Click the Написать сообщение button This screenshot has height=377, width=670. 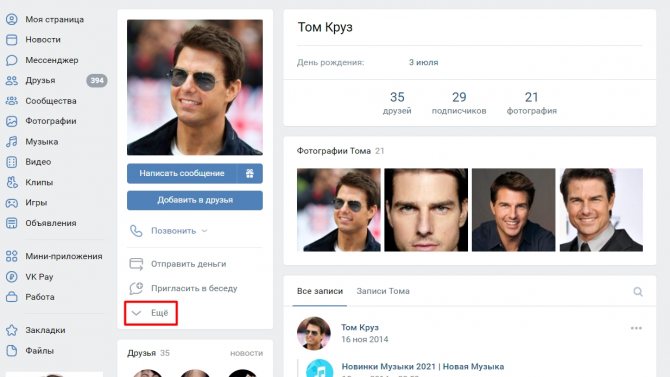(x=182, y=173)
